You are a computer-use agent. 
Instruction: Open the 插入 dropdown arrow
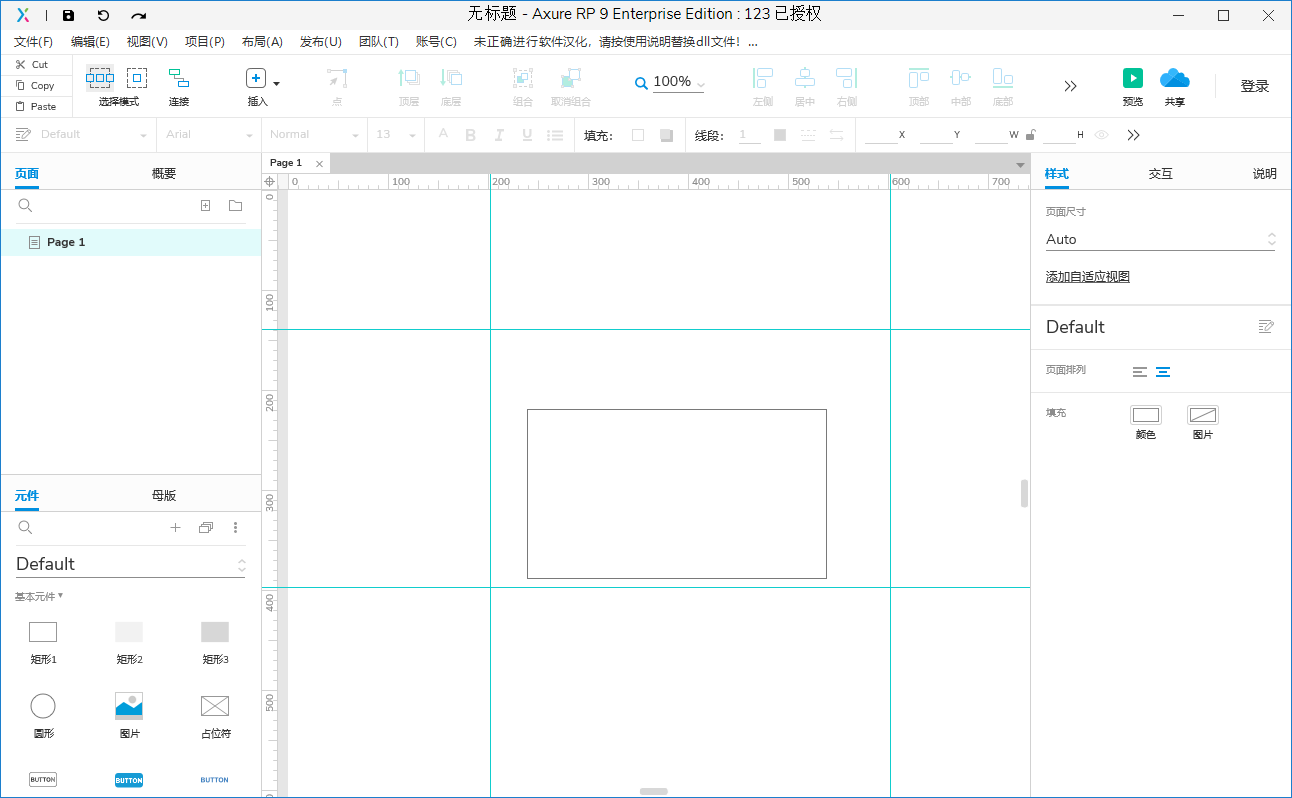point(277,83)
